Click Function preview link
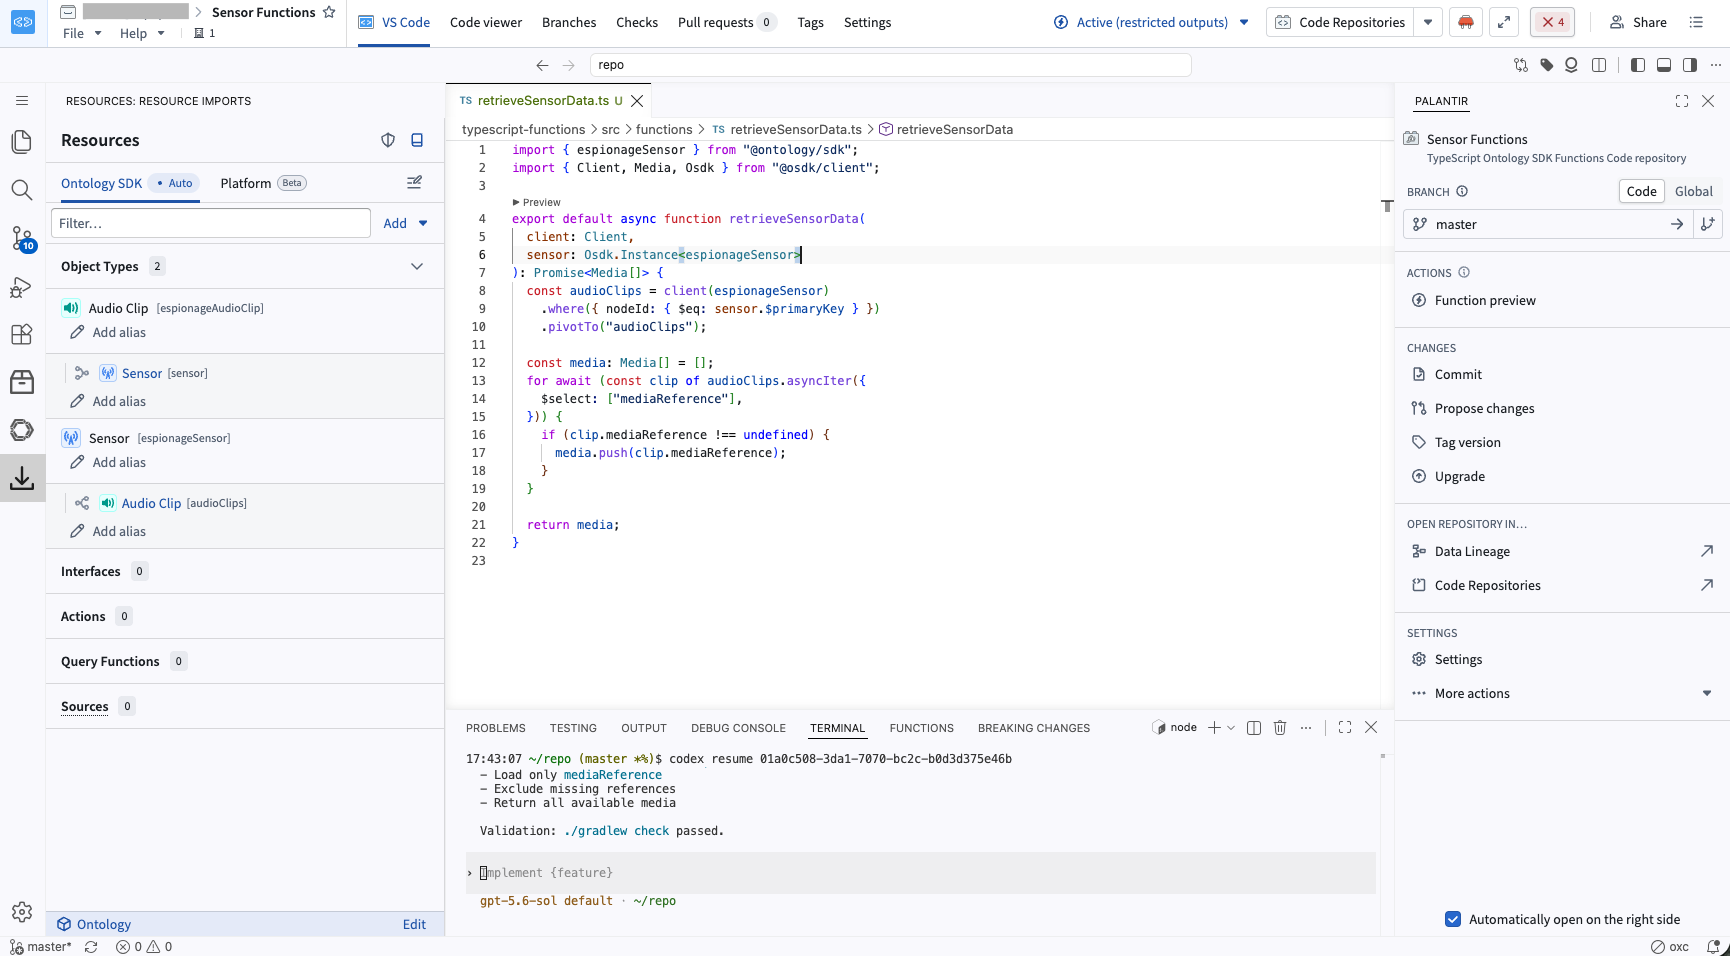The width and height of the screenshot is (1730, 956). (x=1485, y=300)
